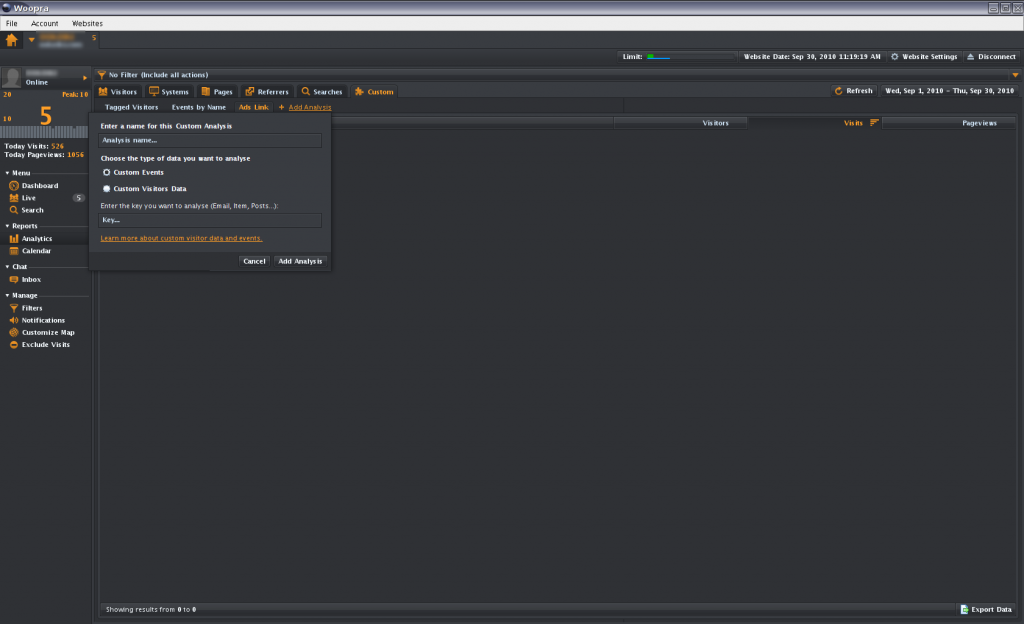Select the Custom Events radio button
1024x624 pixels.
click(x=106, y=172)
